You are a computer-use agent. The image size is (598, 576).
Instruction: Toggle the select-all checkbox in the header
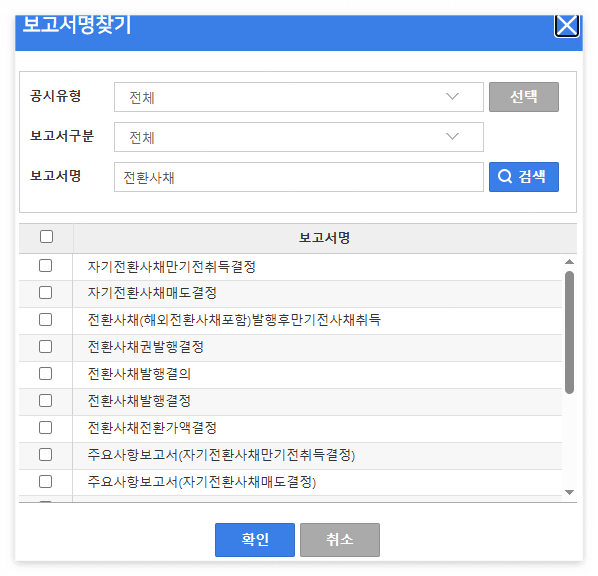click(x=46, y=237)
